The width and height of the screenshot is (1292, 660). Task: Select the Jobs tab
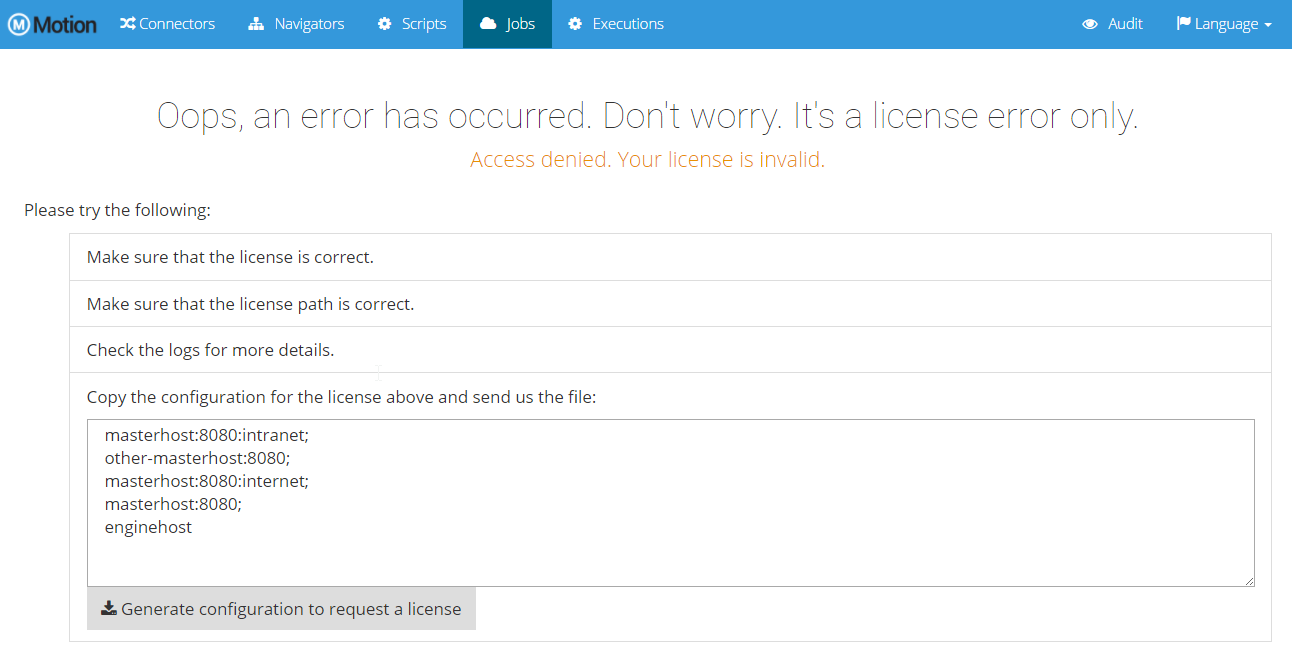[507, 24]
